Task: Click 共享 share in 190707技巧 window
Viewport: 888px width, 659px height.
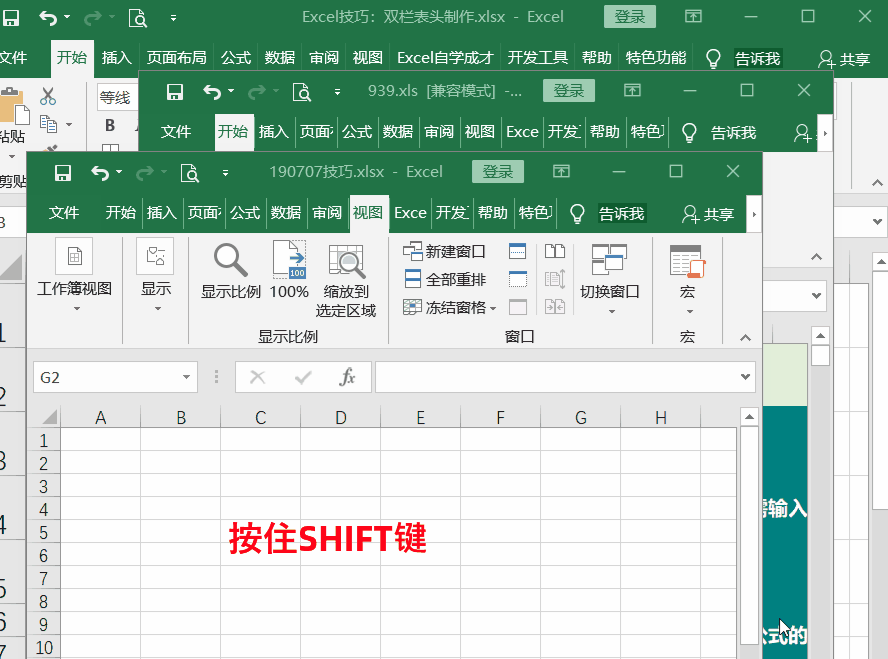Action: click(x=708, y=213)
